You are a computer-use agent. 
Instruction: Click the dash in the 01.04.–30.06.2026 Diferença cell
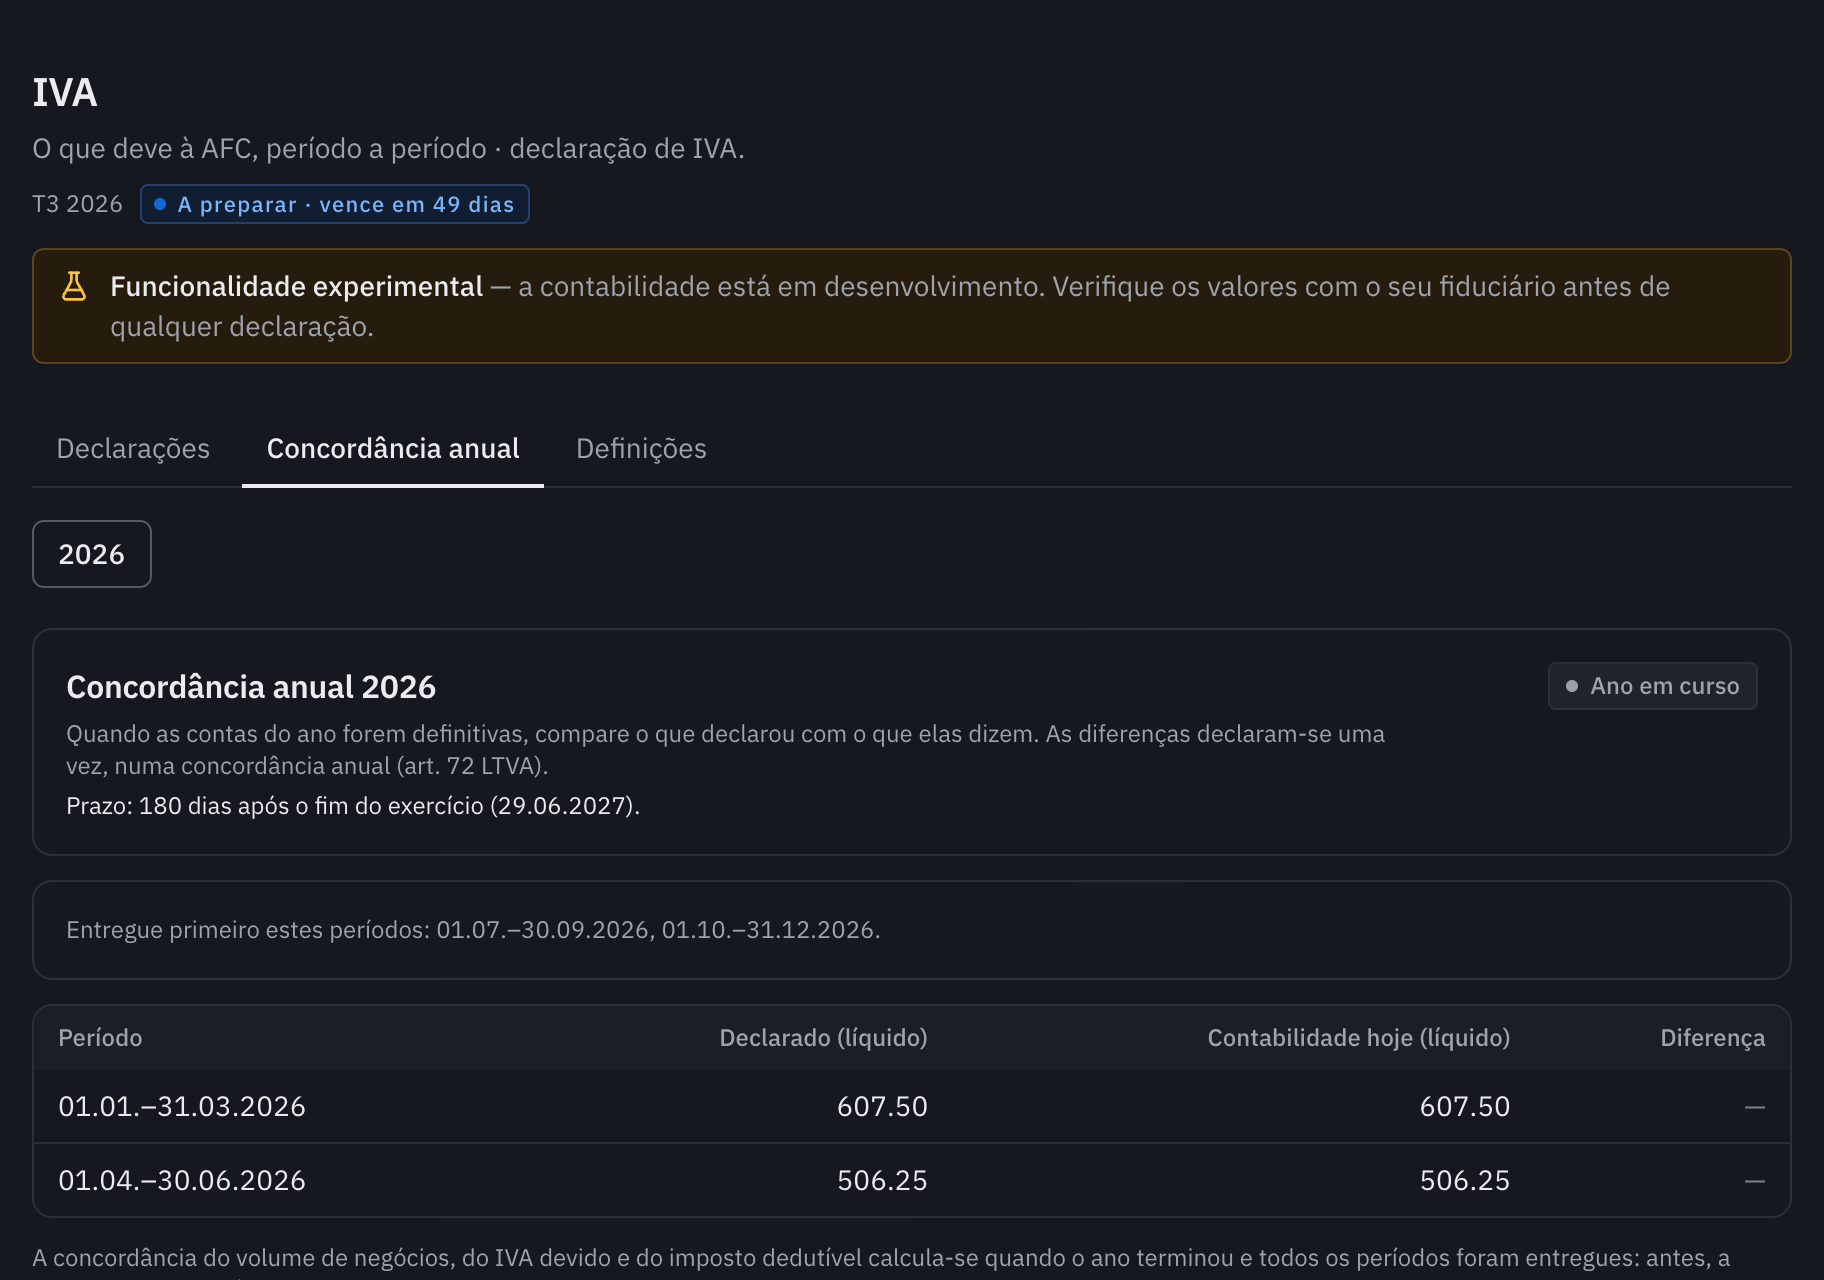1755,1181
